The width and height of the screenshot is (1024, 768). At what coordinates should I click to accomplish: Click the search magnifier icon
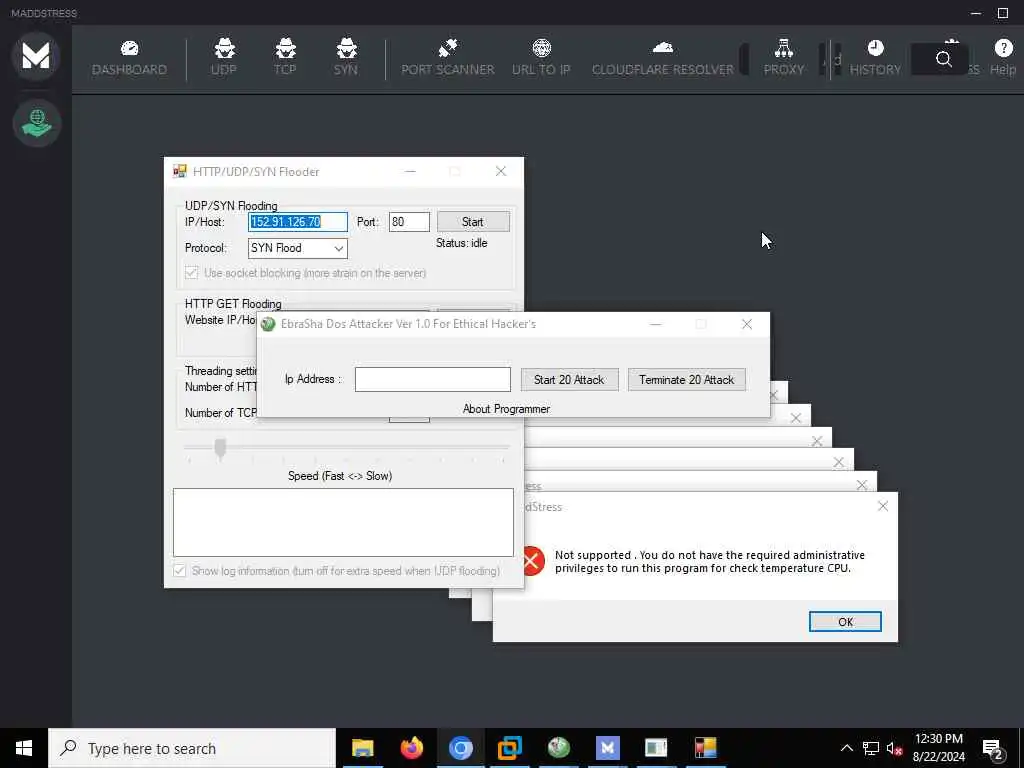click(944, 59)
